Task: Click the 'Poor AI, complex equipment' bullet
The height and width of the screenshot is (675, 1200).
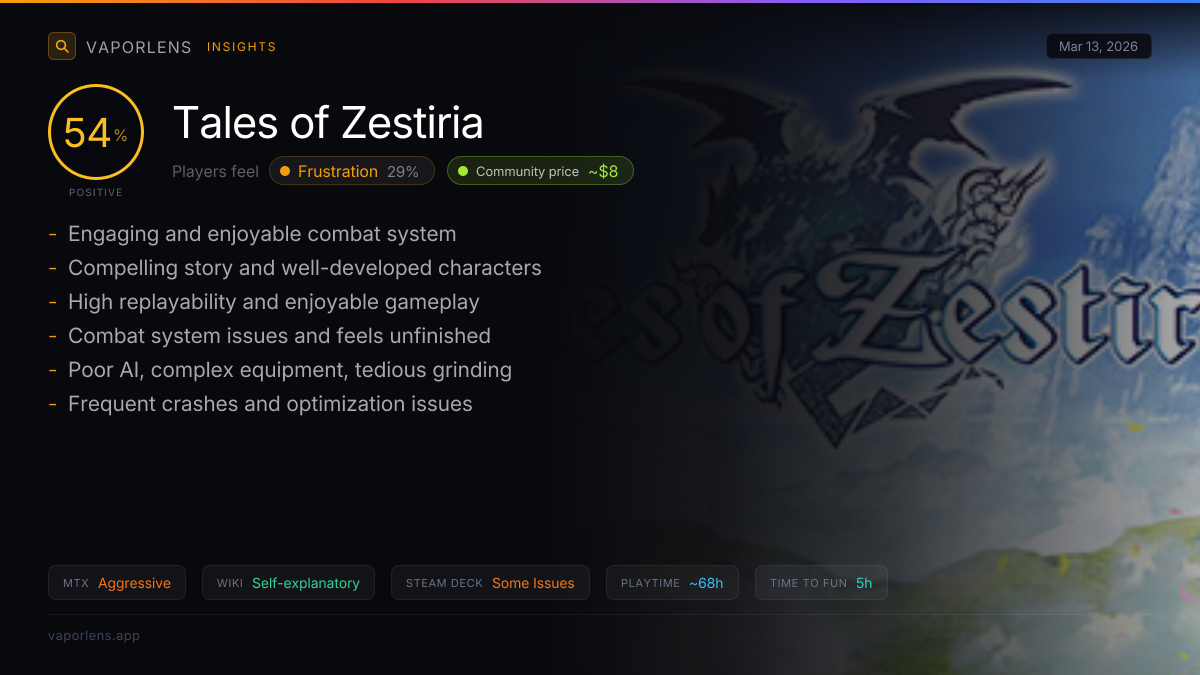Action: [290, 370]
